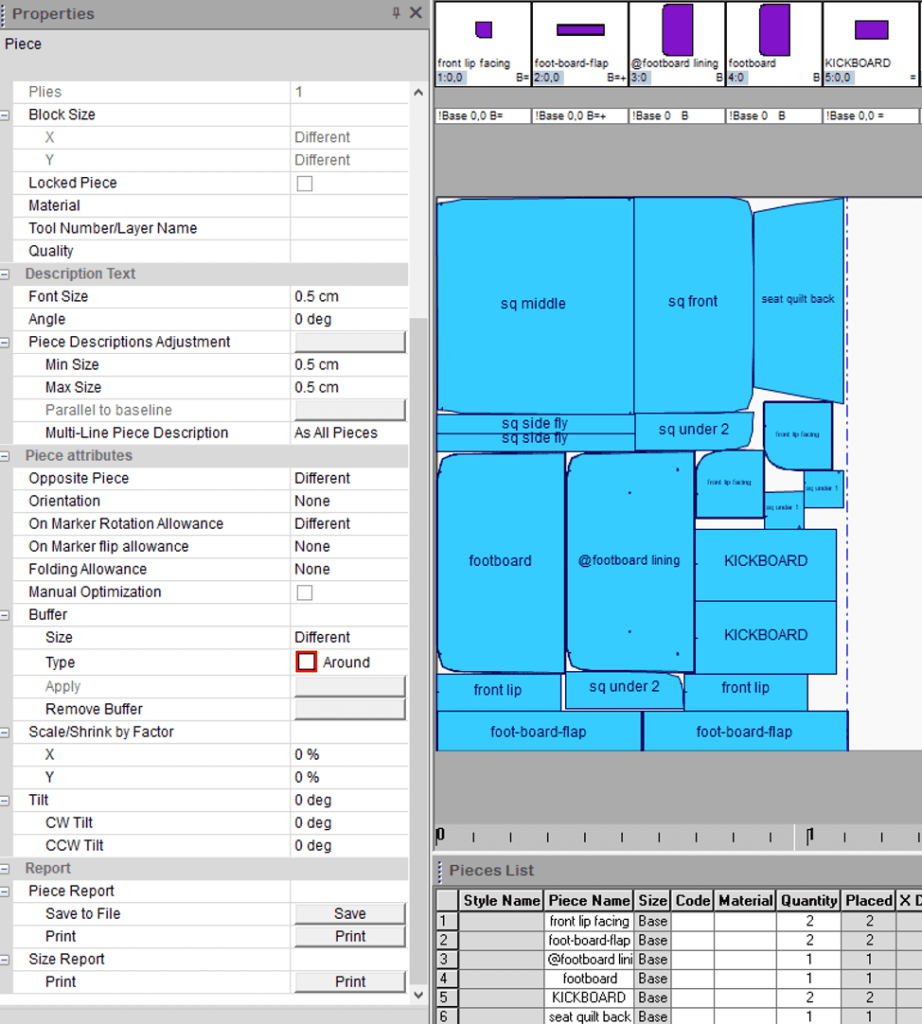Select the KICKBOARD piece thumbnail at top

coord(871,44)
